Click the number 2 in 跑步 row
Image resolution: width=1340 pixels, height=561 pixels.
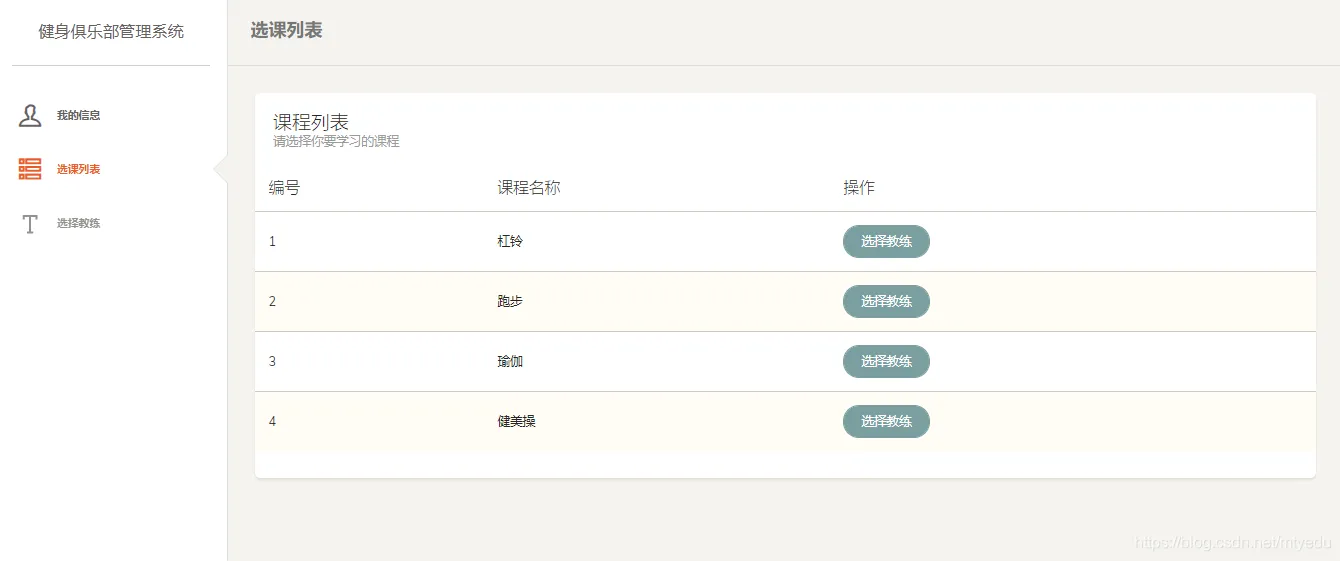click(272, 301)
